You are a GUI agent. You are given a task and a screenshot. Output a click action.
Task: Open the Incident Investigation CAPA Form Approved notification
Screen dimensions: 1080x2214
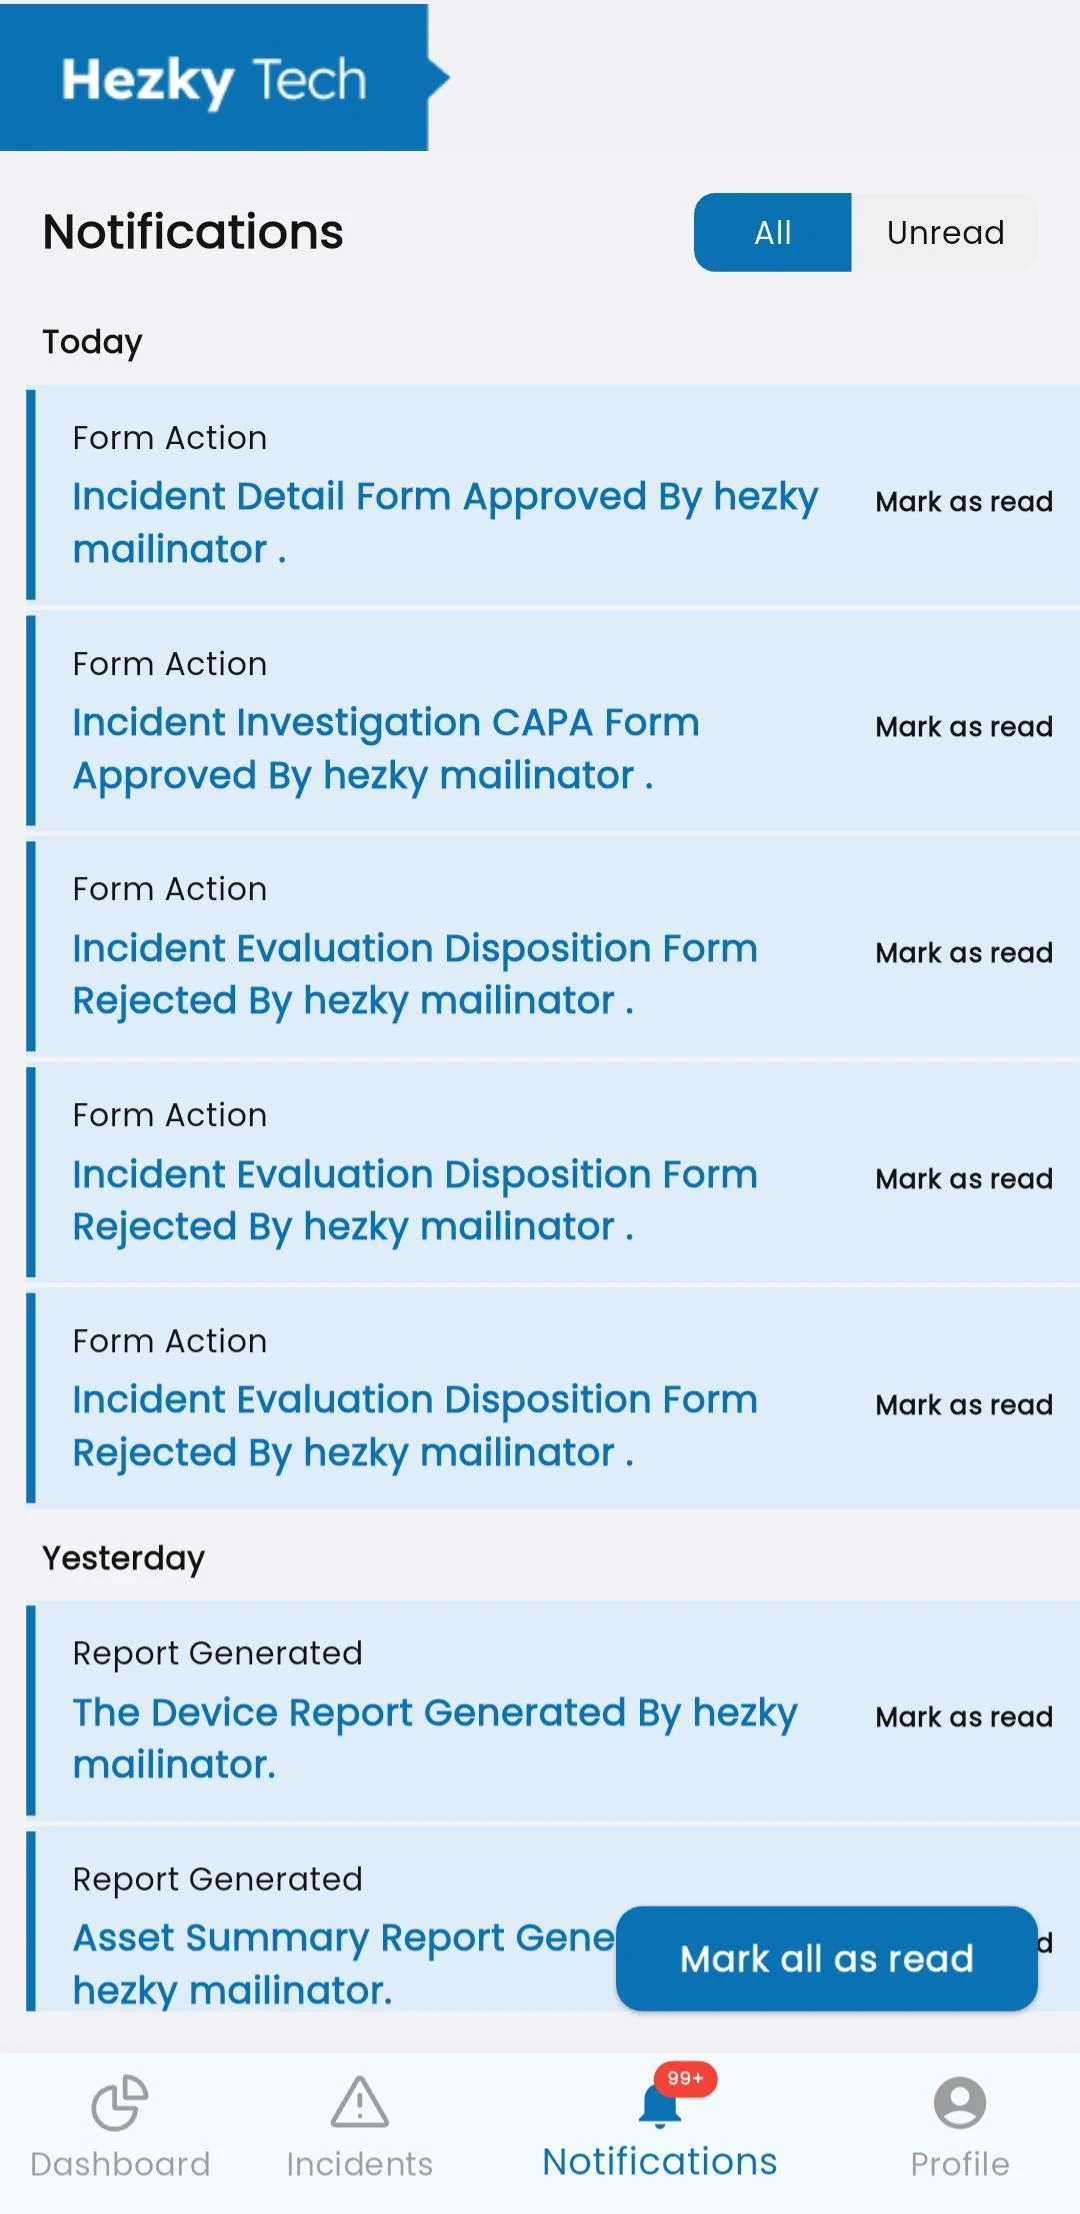tap(385, 748)
